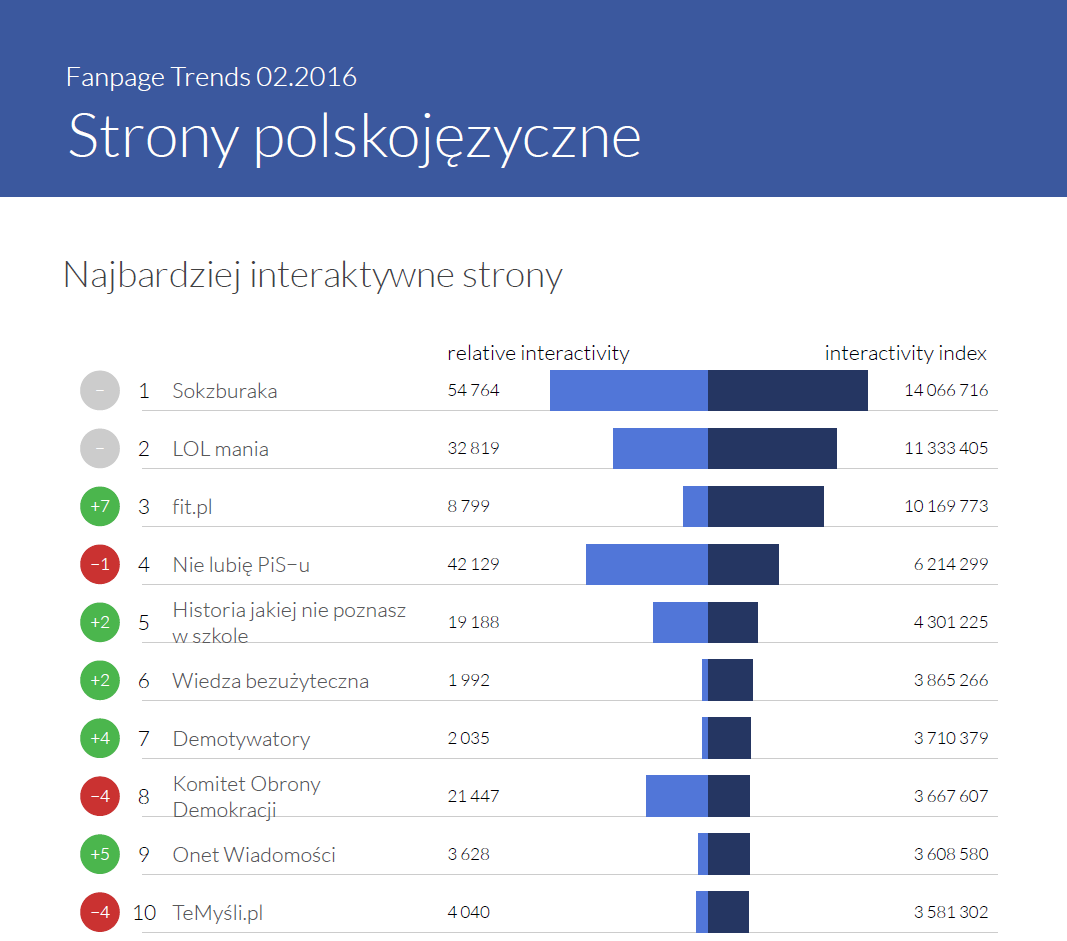Click the grey no-change badge beside Sokzburaka

[x=100, y=390]
